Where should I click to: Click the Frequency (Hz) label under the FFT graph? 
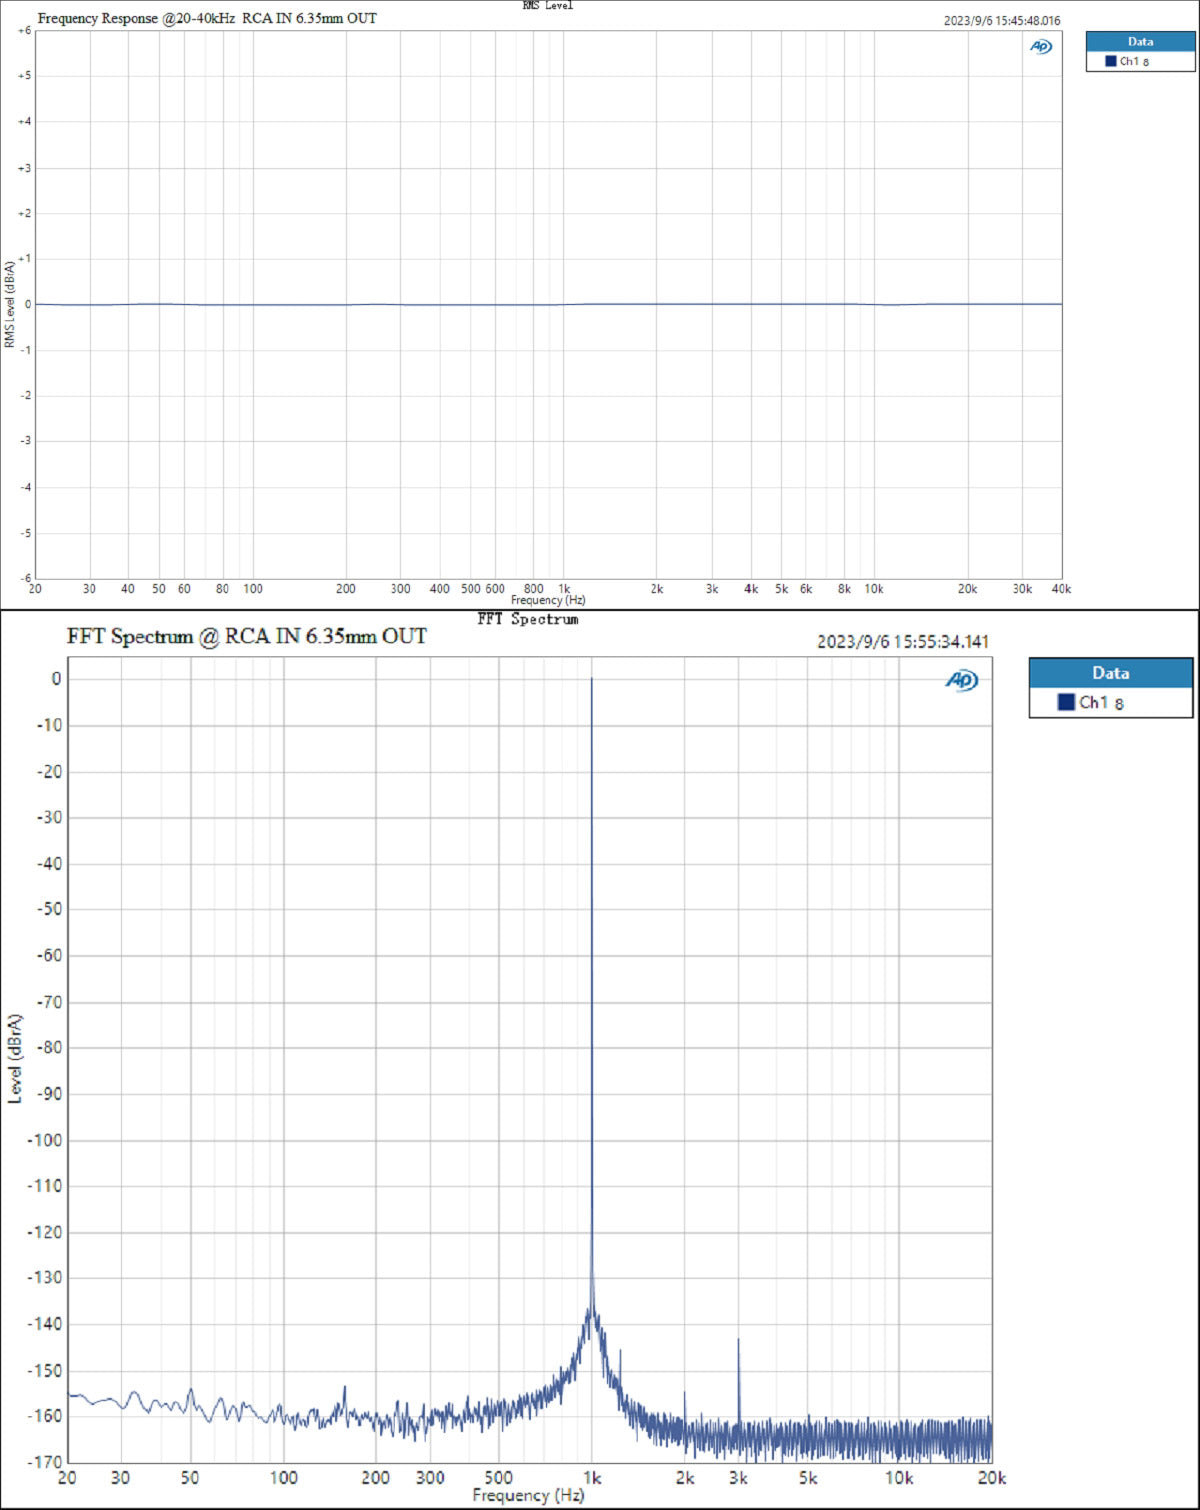(527, 1495)
